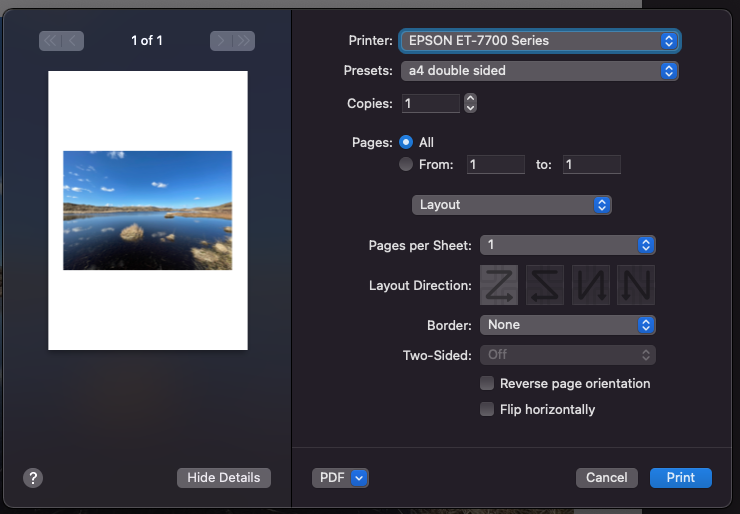Viewport: 740px width, 514px height.
Task: Click the to page number field
Action: click(591, 164)
